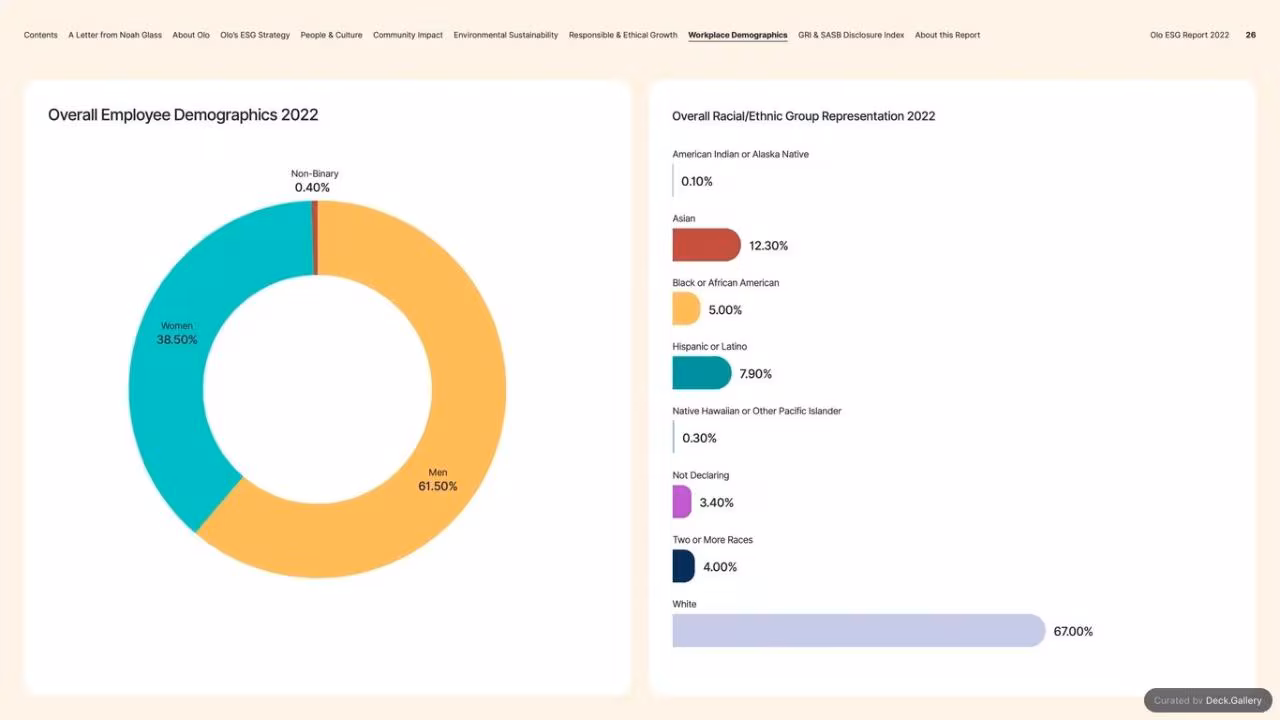Open GRI & SASB Disclosure Index

(851, 35)
